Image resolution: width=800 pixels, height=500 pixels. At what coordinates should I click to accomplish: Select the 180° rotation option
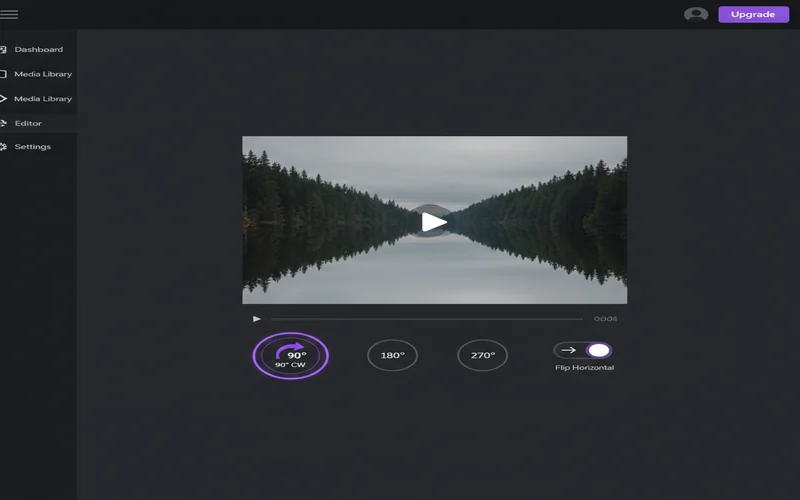coord(392,355)
